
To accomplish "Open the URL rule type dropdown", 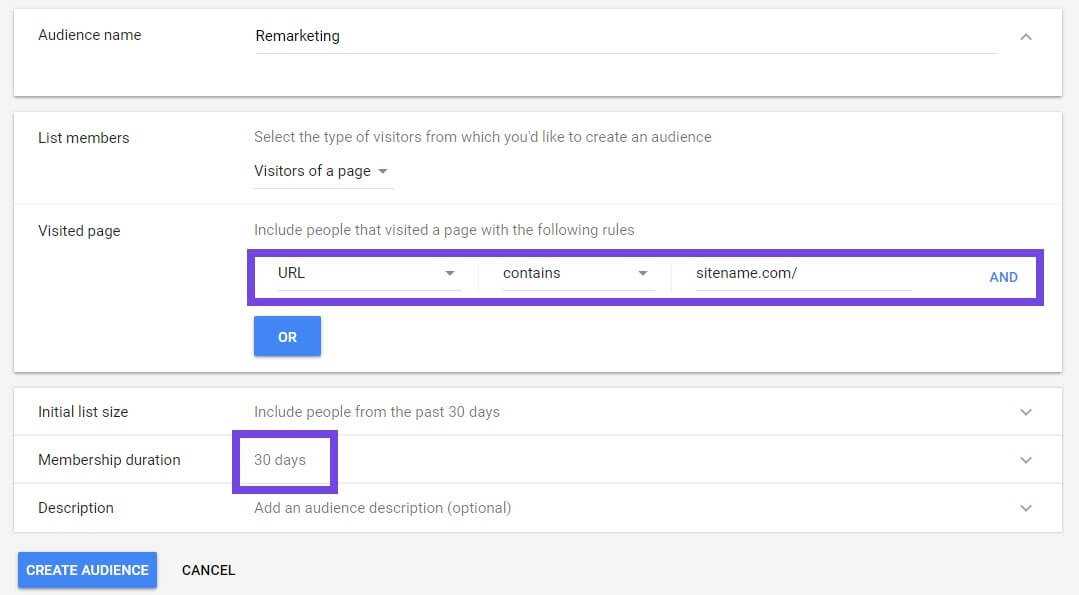I will pyautogui.click(x=368, y=273).
